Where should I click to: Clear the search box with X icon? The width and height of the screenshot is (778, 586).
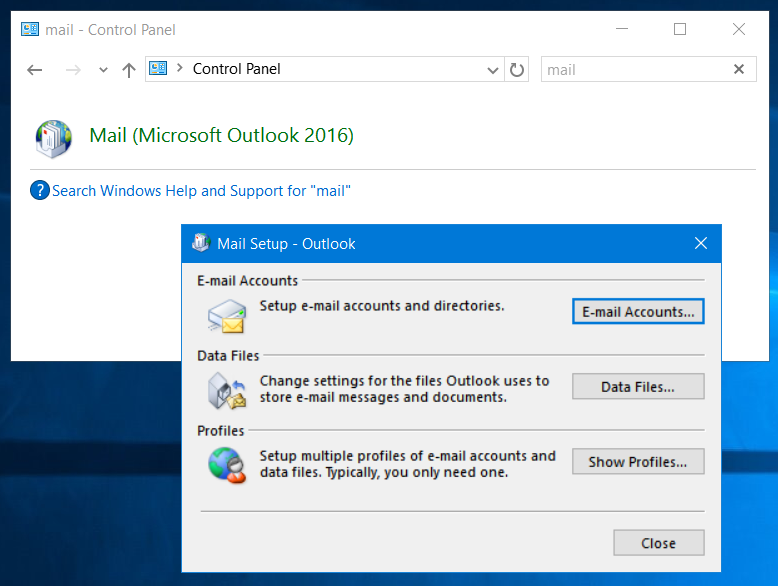tap(739, 70)
